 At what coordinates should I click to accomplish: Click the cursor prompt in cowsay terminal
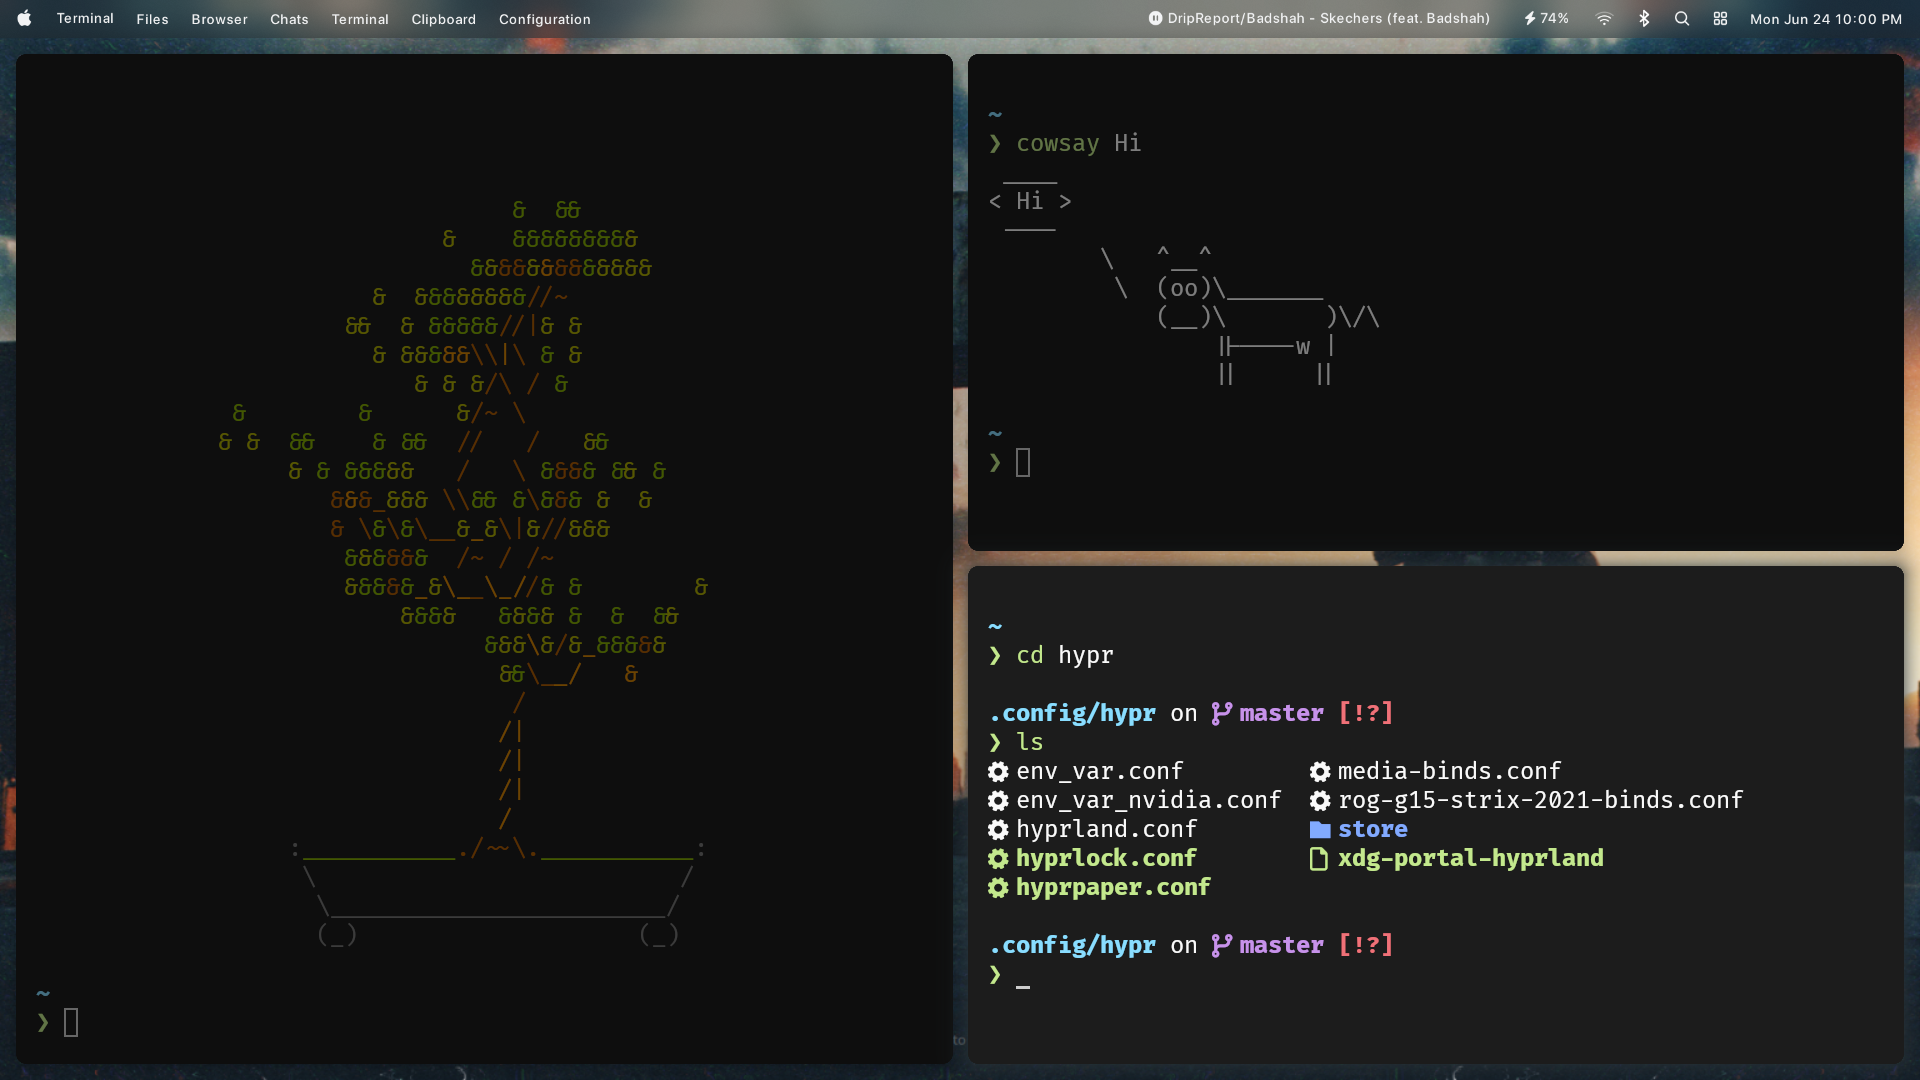[x=1023, y=462]
